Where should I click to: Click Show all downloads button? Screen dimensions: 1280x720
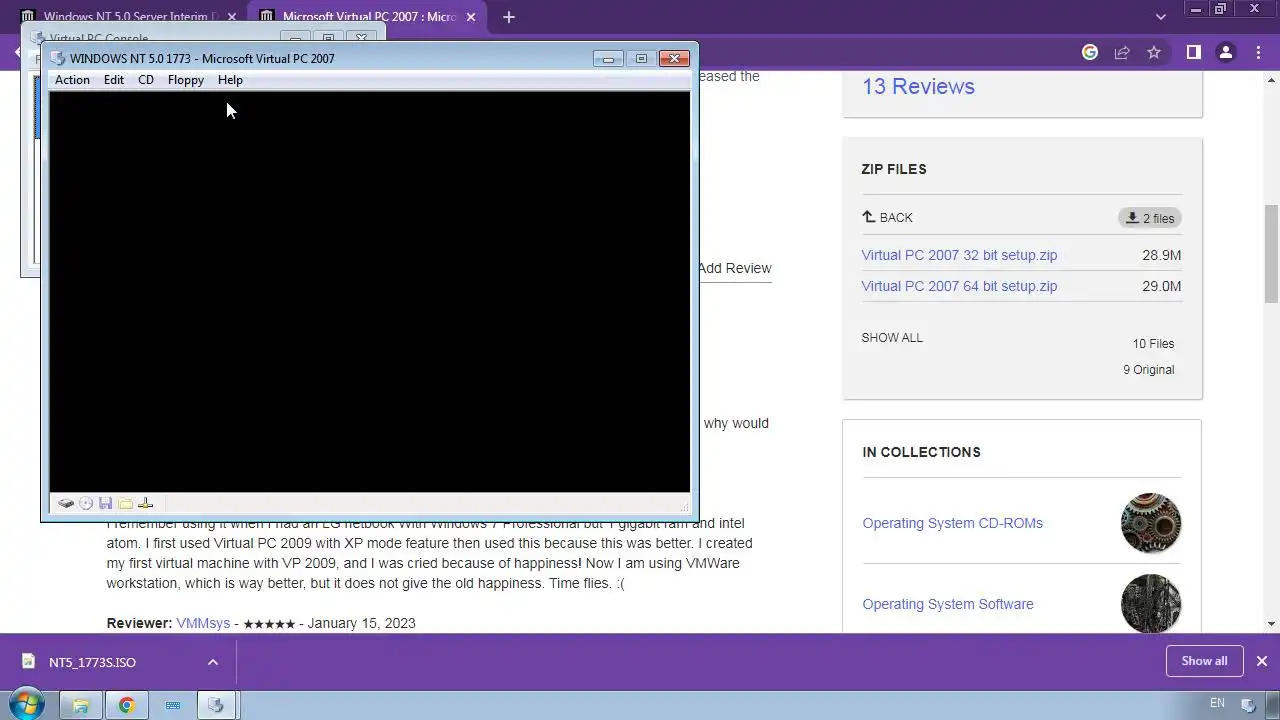pyautogui.click(x=1204, y=661)
